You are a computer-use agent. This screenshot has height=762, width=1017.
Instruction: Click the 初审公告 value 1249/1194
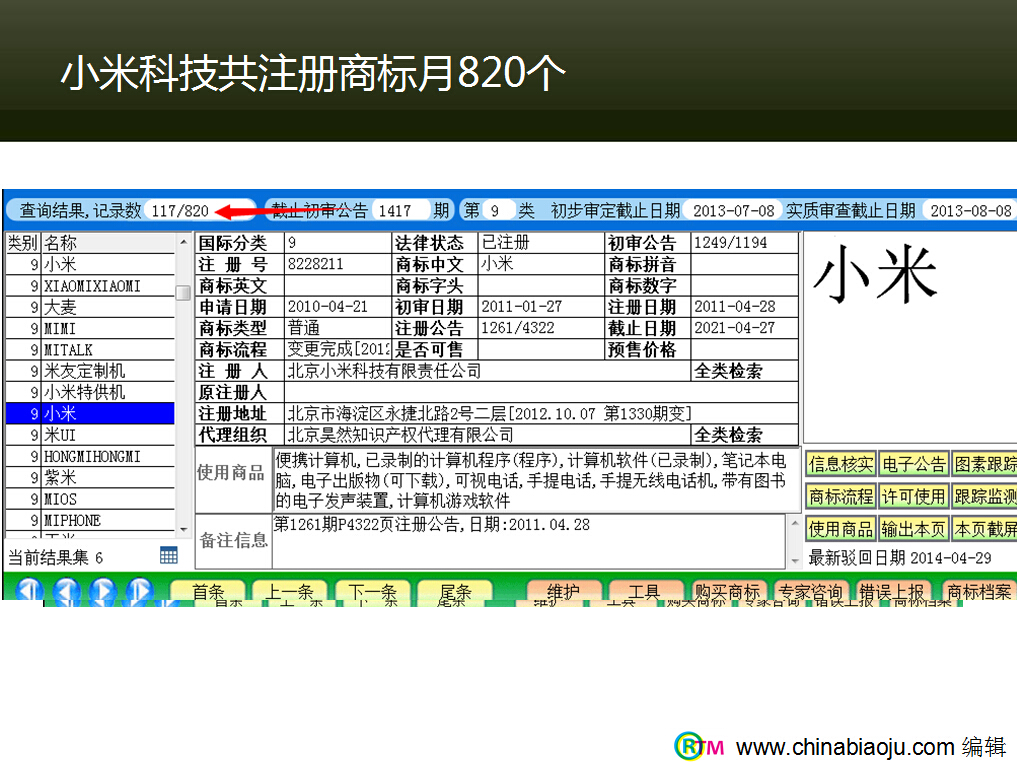coord(730,243)
